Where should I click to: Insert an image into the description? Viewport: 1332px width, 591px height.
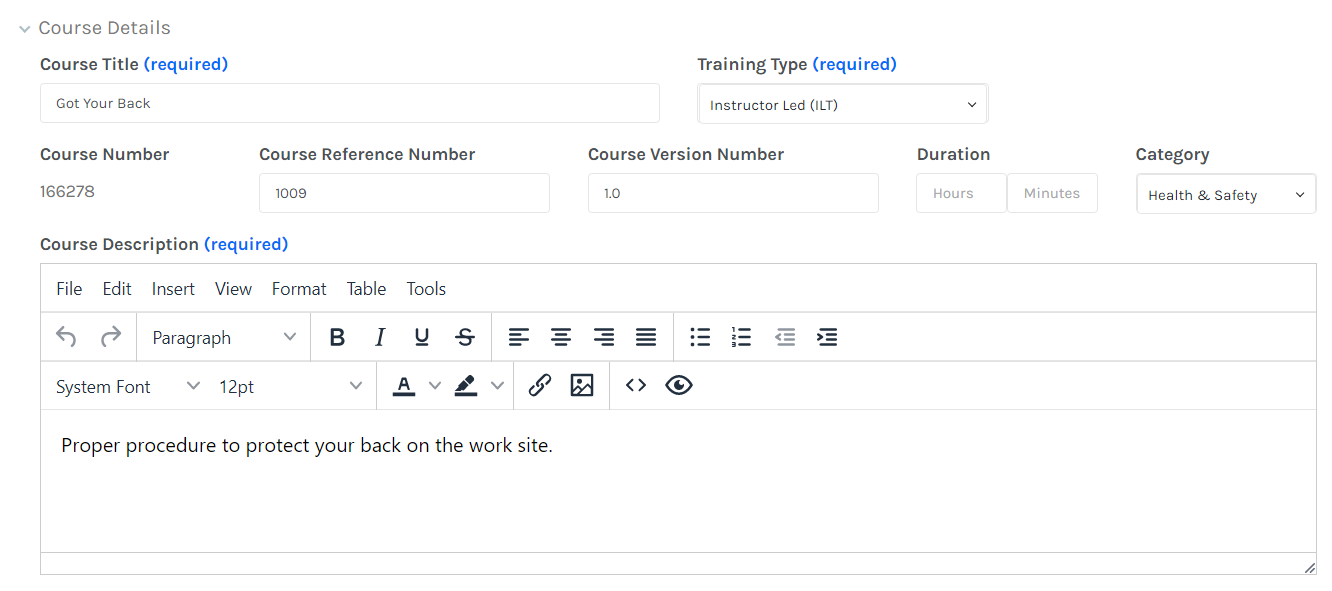[582, 386]
